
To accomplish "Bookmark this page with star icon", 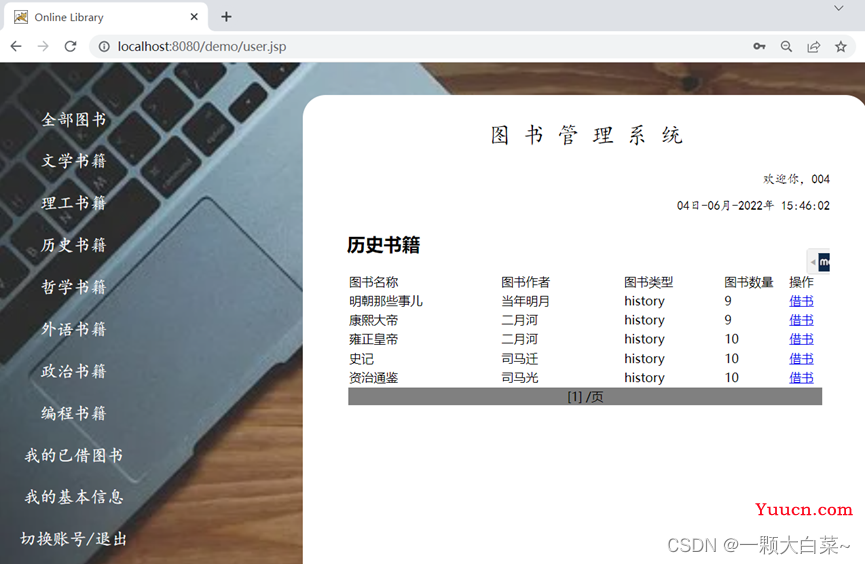I will (841, 47).
